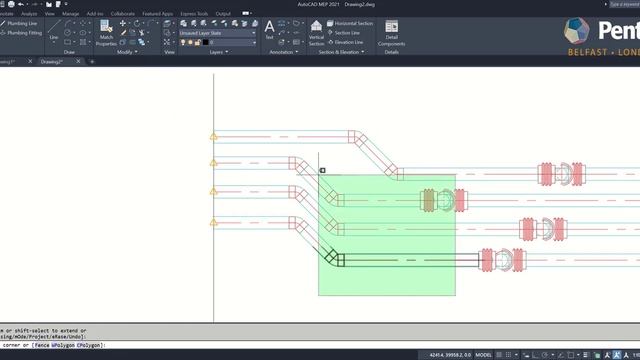
Task: Expand the Line tool dropdown arrow
Action: tap(54, 42)
